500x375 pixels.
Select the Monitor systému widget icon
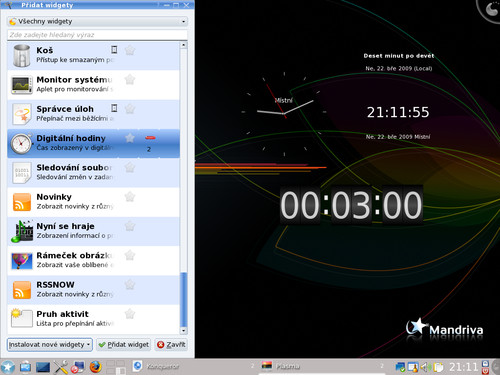click(22, 85)
